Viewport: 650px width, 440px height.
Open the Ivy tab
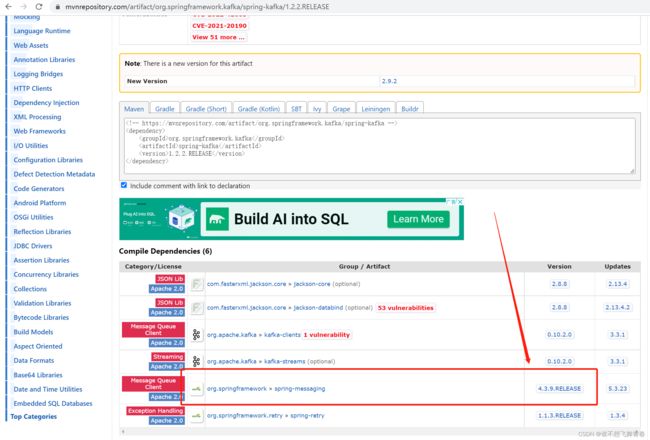point(317,109)
